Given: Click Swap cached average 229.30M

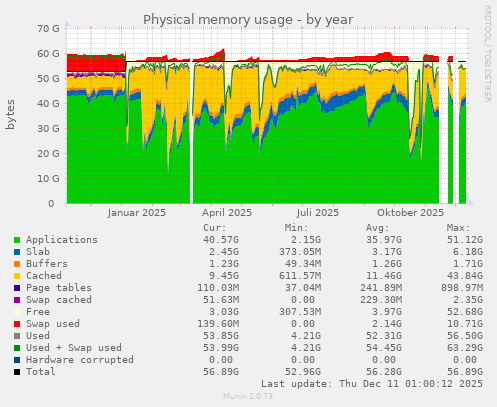Looking at the screenshot, I should click(x=381, y=300).
